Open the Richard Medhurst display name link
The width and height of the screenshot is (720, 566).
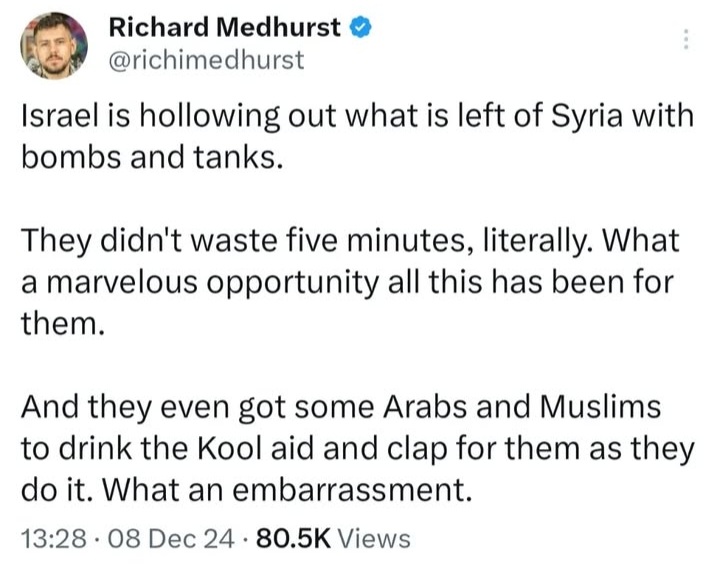(x=225, y=27)
